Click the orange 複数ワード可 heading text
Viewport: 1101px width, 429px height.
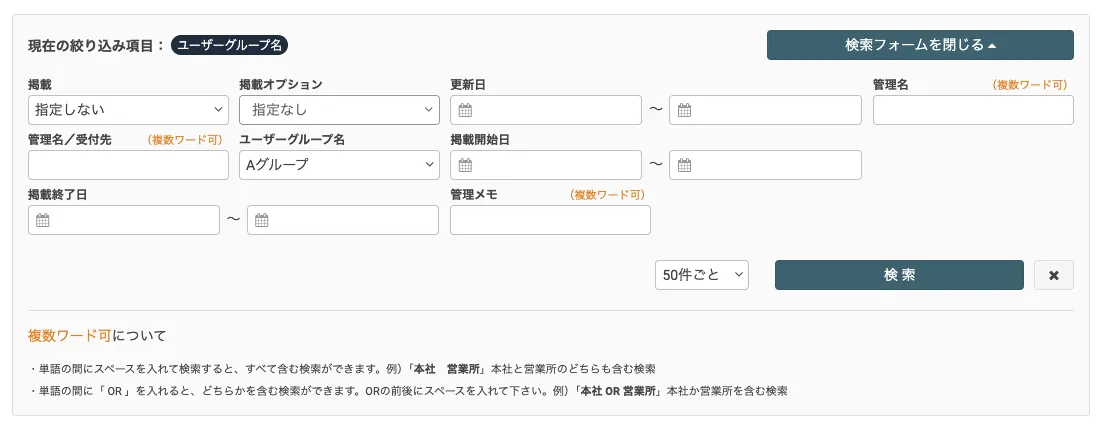point(70,335)
